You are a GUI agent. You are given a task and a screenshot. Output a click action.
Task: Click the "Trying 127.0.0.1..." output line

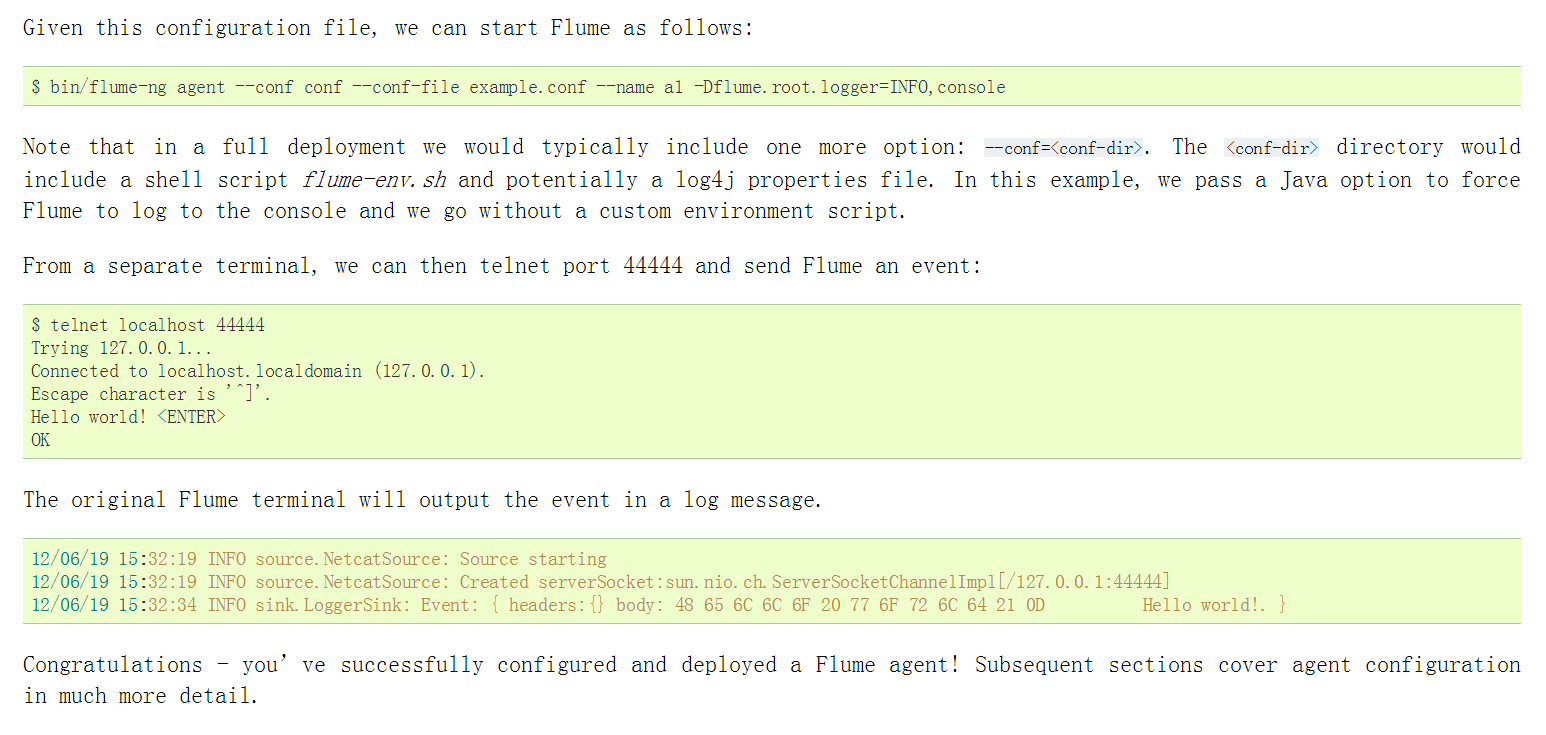click(121, 348)
